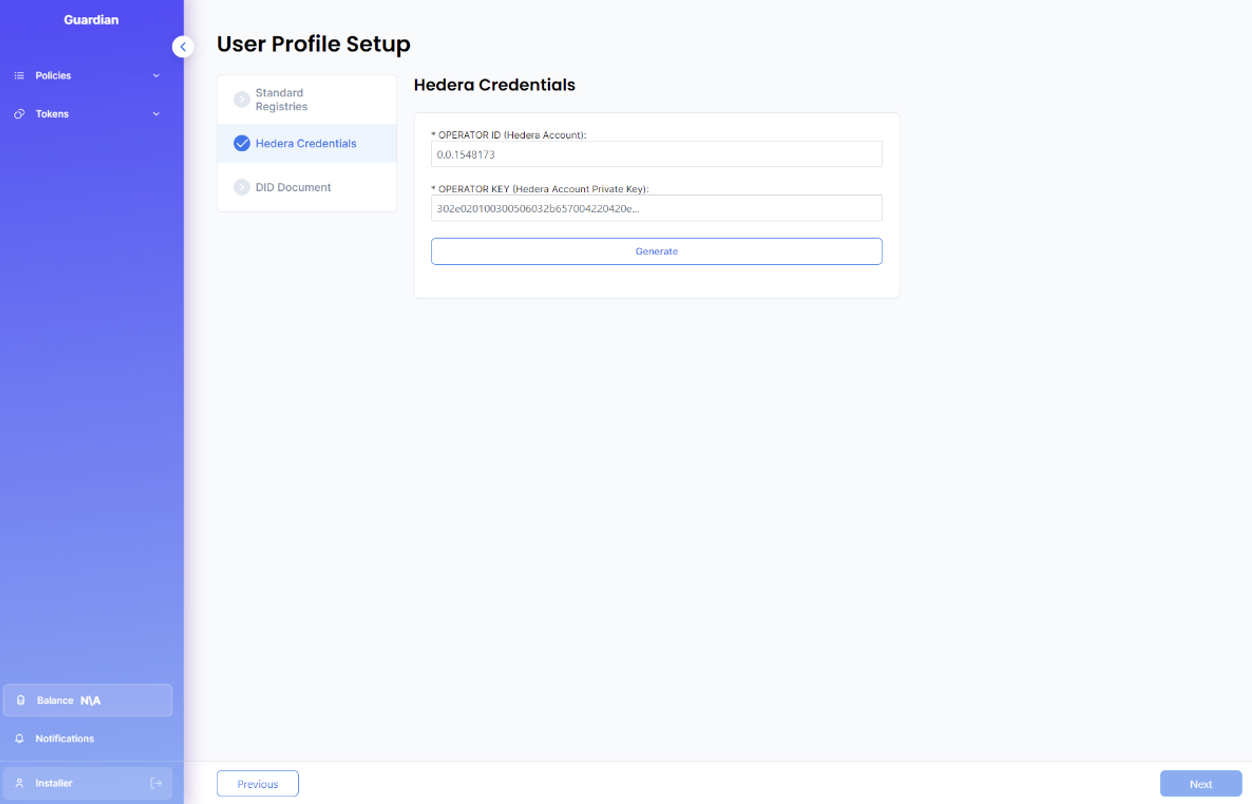Log out using the exit icon
Viewport: 1252px width, 804px height.
[x=156, y=783]
